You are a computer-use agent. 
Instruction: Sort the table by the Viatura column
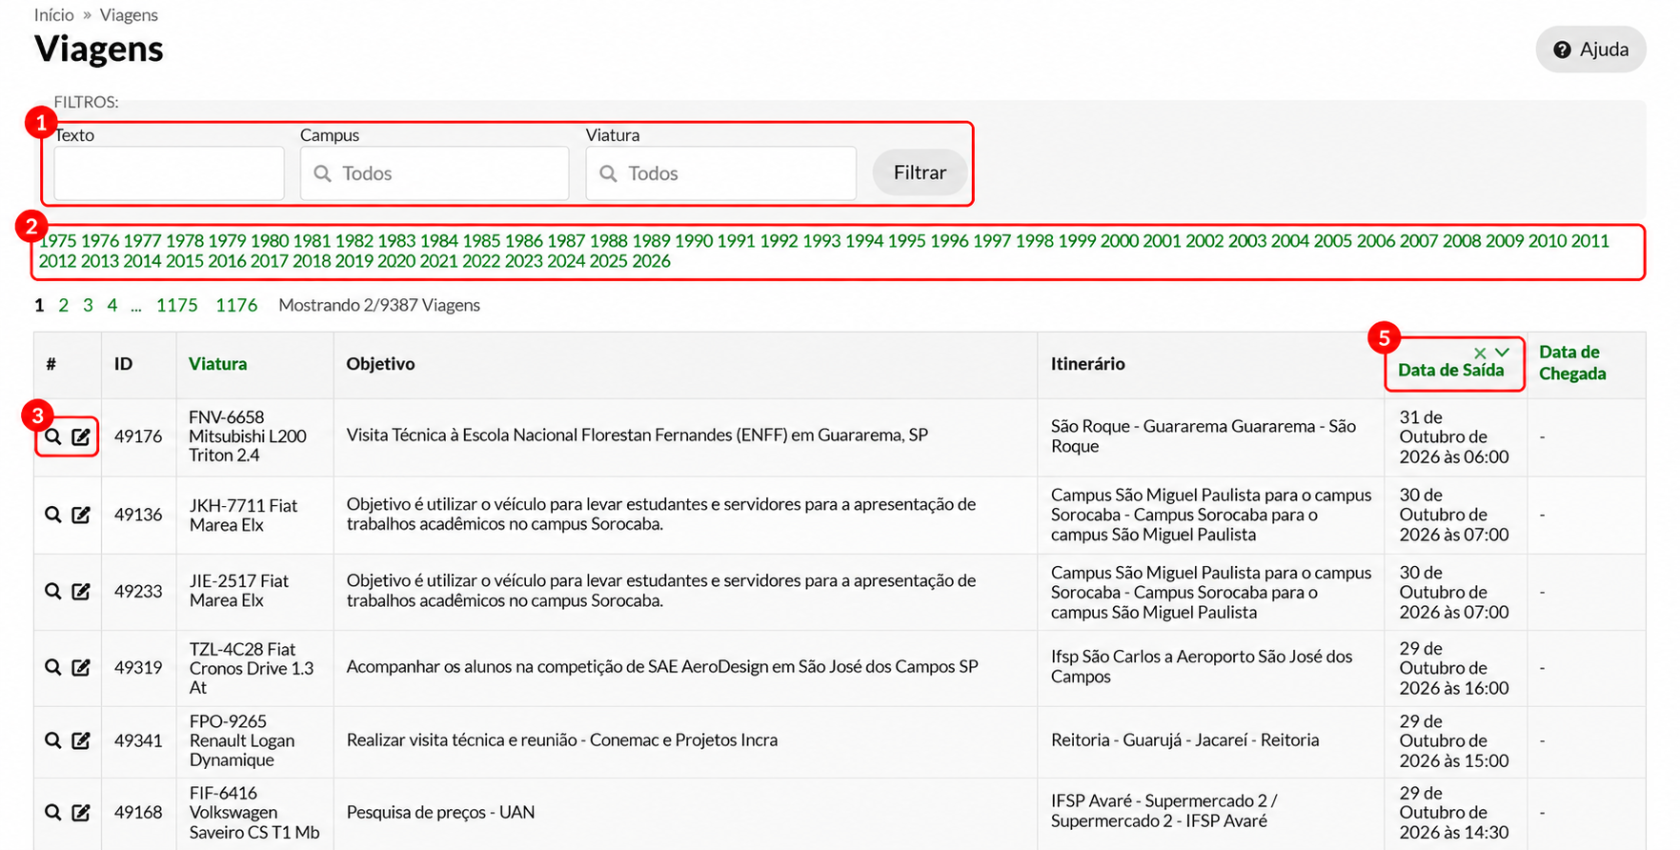point(218,364)
